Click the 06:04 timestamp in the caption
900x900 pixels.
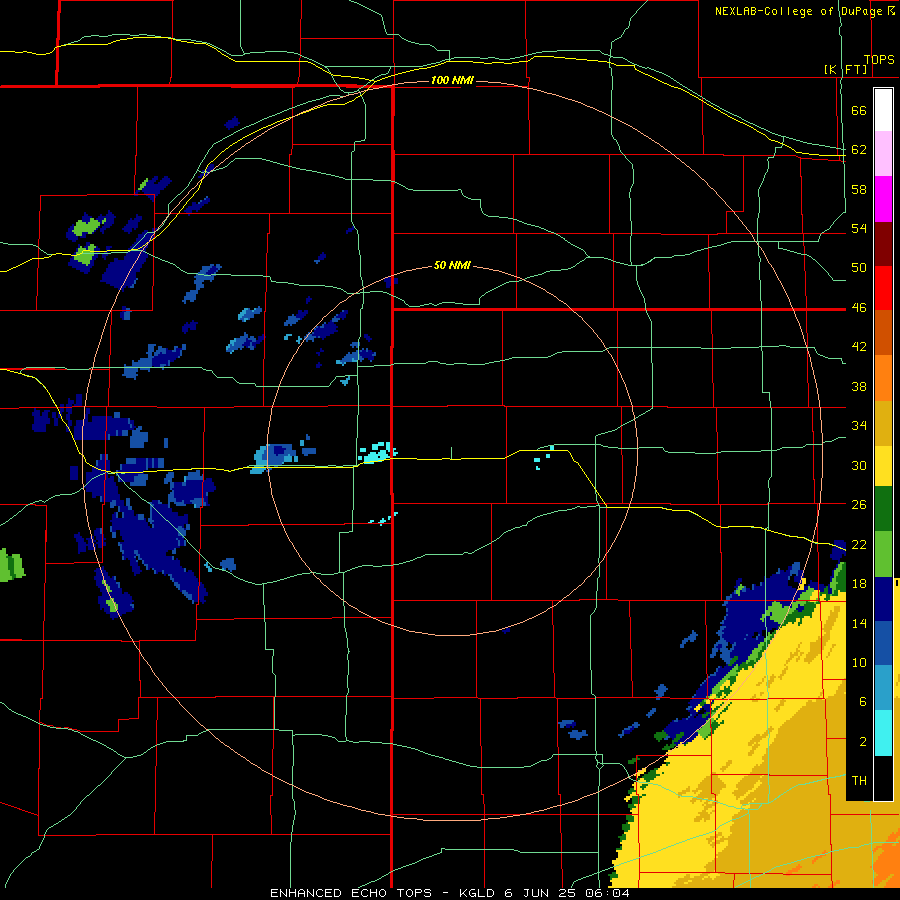pos(607,893)
